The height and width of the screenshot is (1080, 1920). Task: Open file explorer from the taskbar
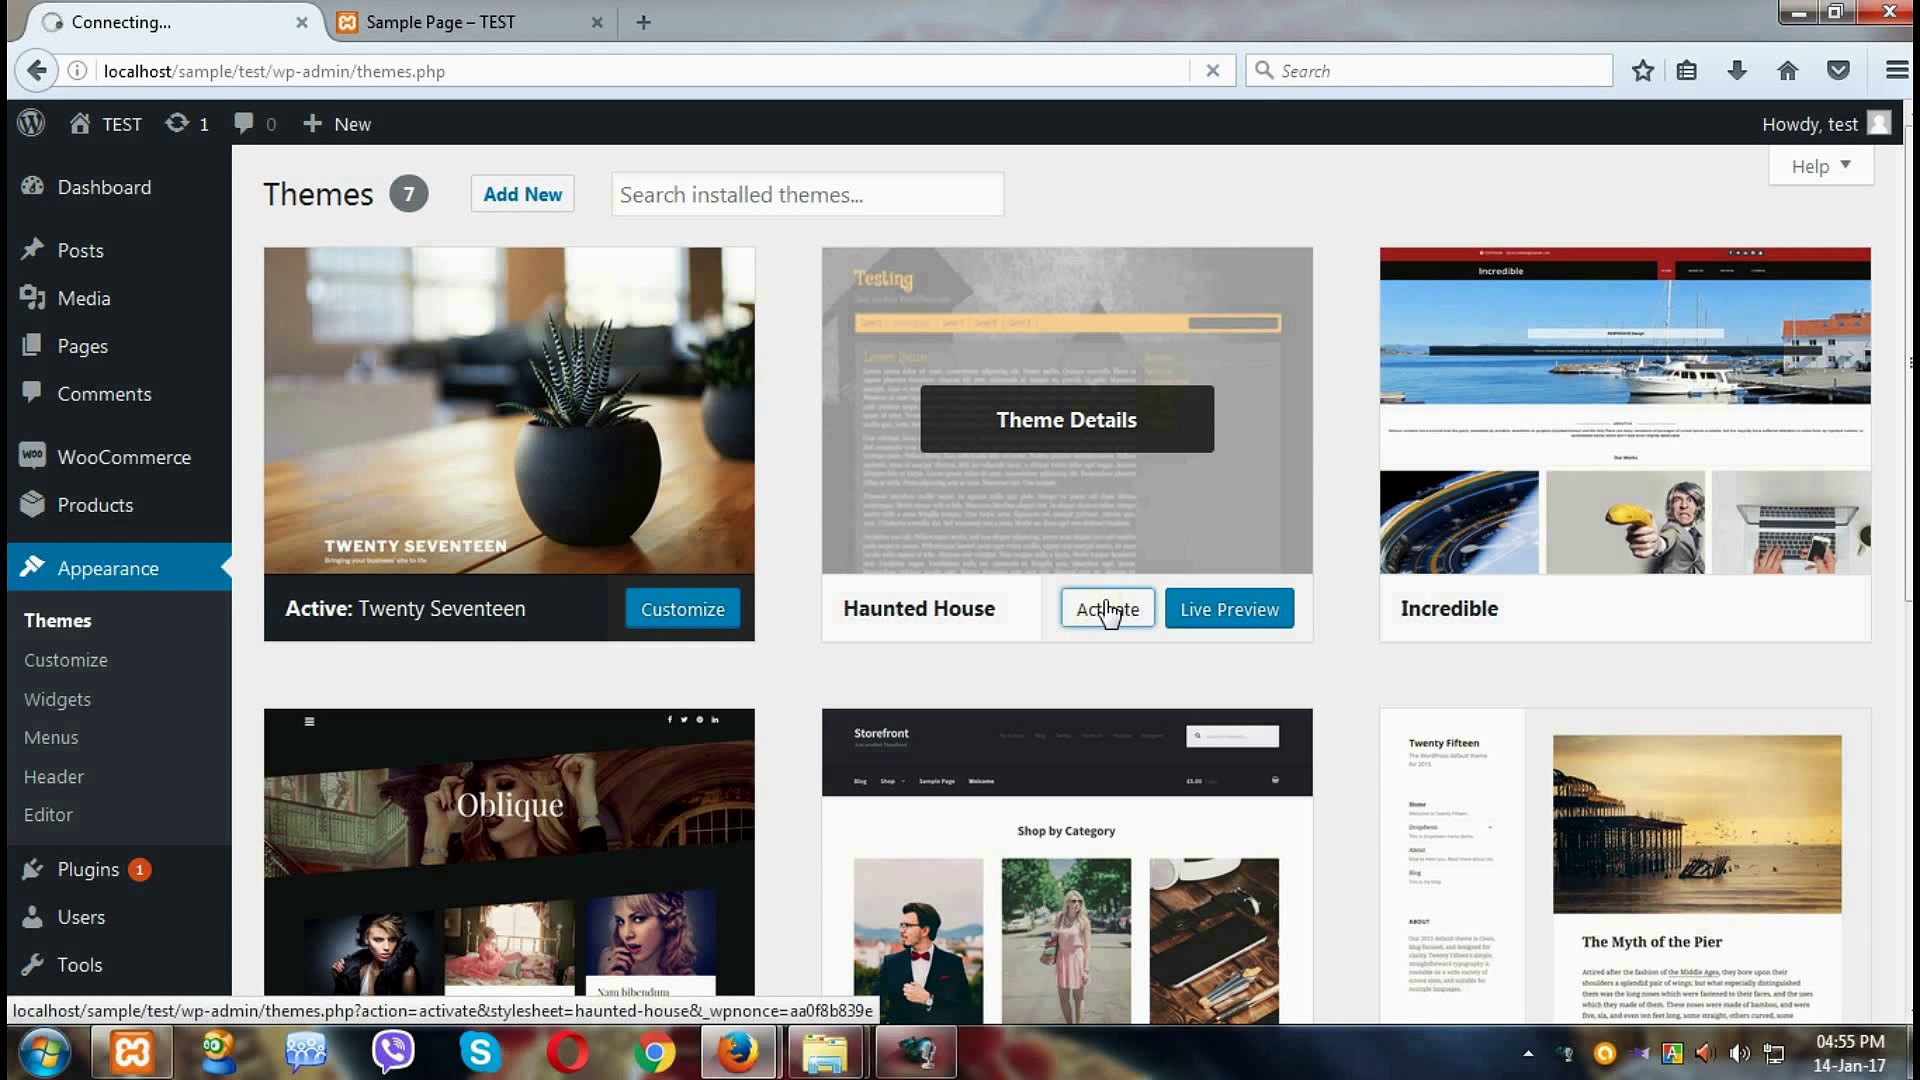826,1053
